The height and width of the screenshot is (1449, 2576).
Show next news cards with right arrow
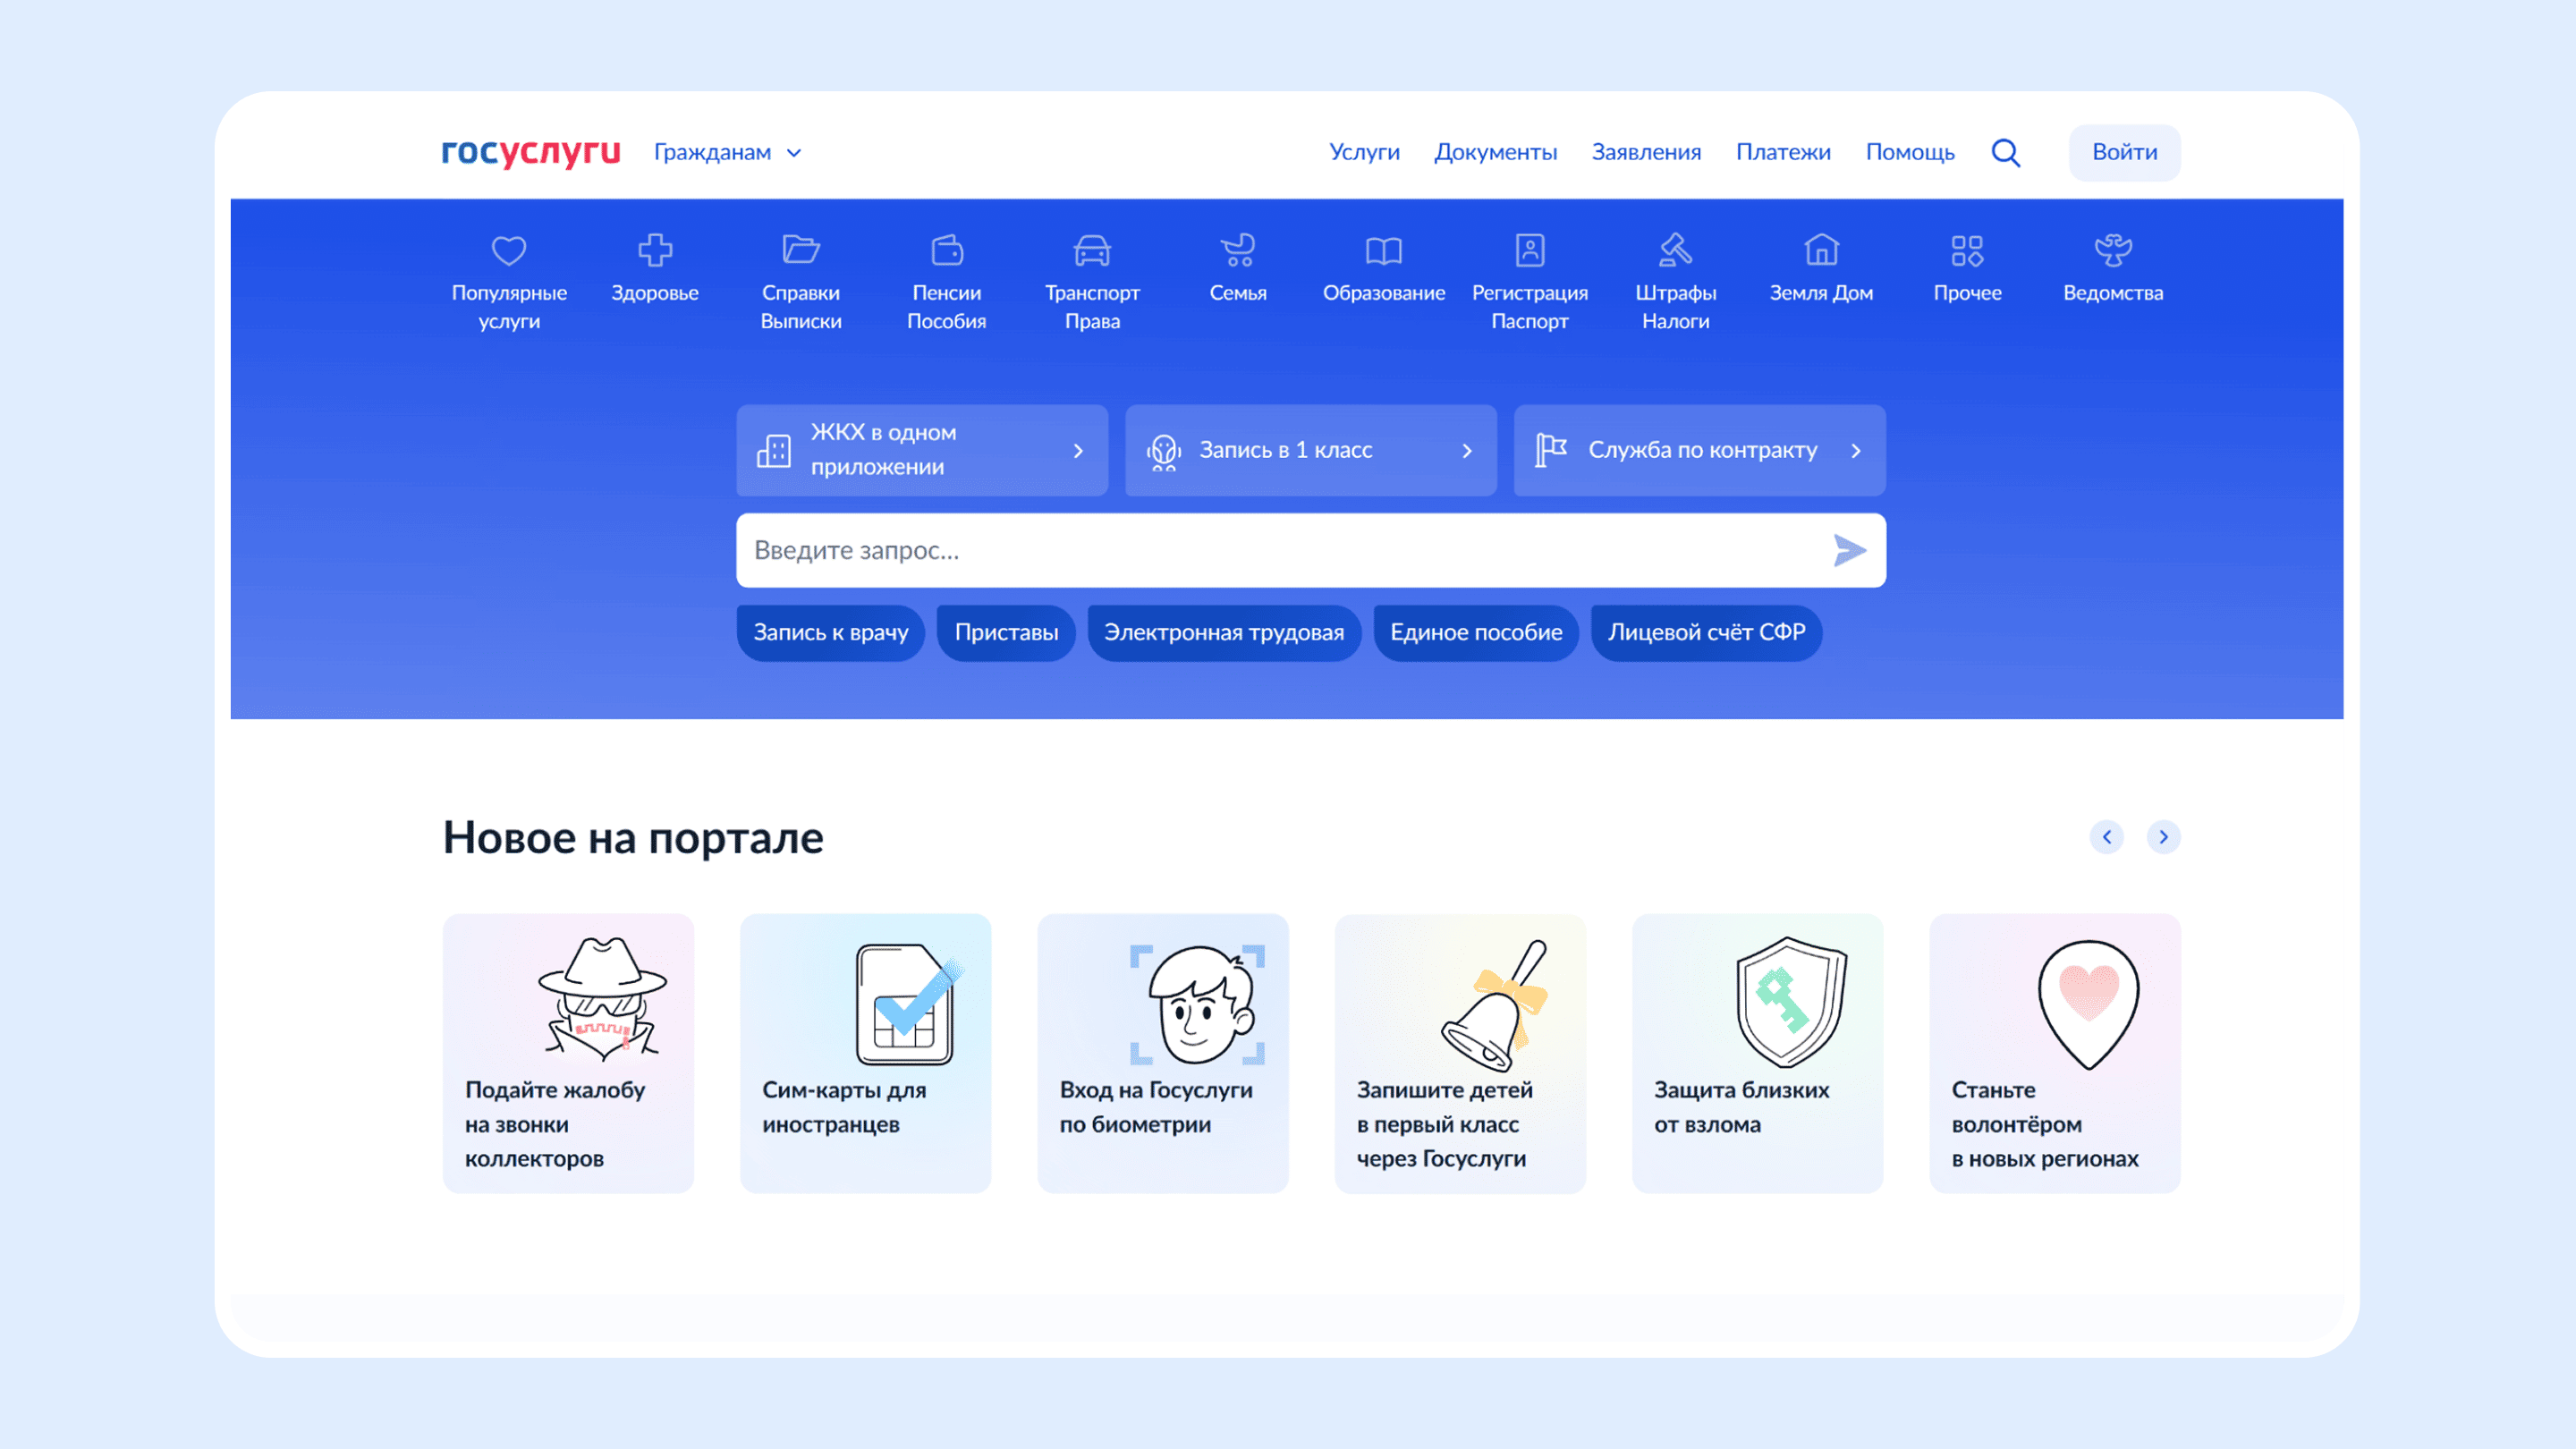click(2163, 837)
